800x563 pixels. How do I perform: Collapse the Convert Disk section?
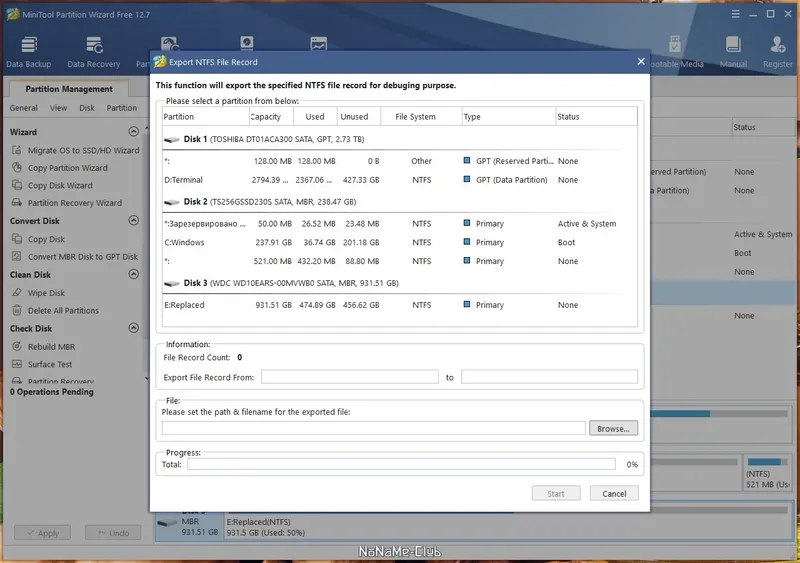click(x=134, y=221)
